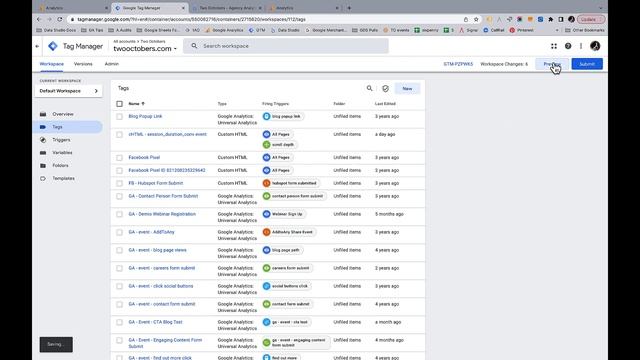
Task: Click the Tag Manager back arrow
Action: coord(37,47)
